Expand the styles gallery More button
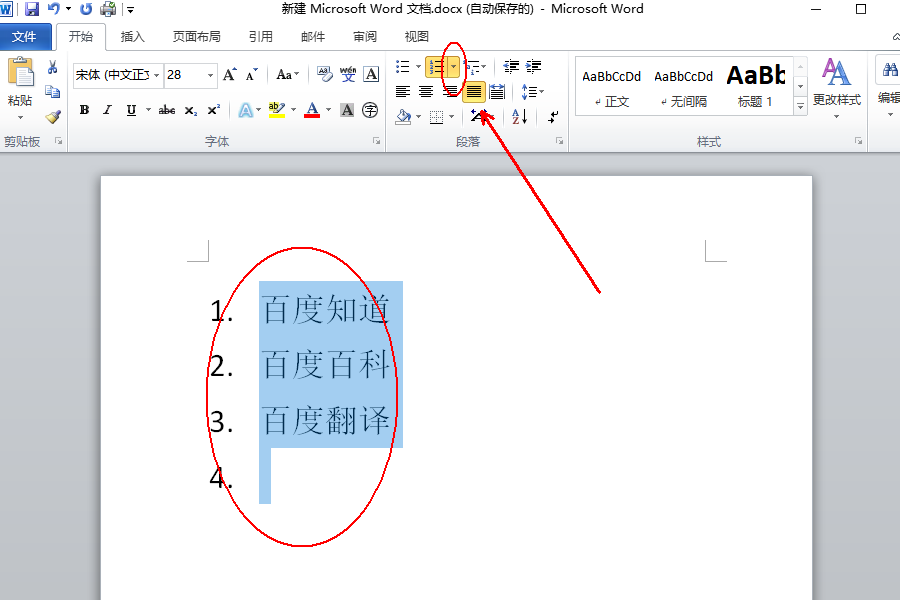The width and height of the screenshot is (900, 600). pyautogui.click(x=800, y=106)
